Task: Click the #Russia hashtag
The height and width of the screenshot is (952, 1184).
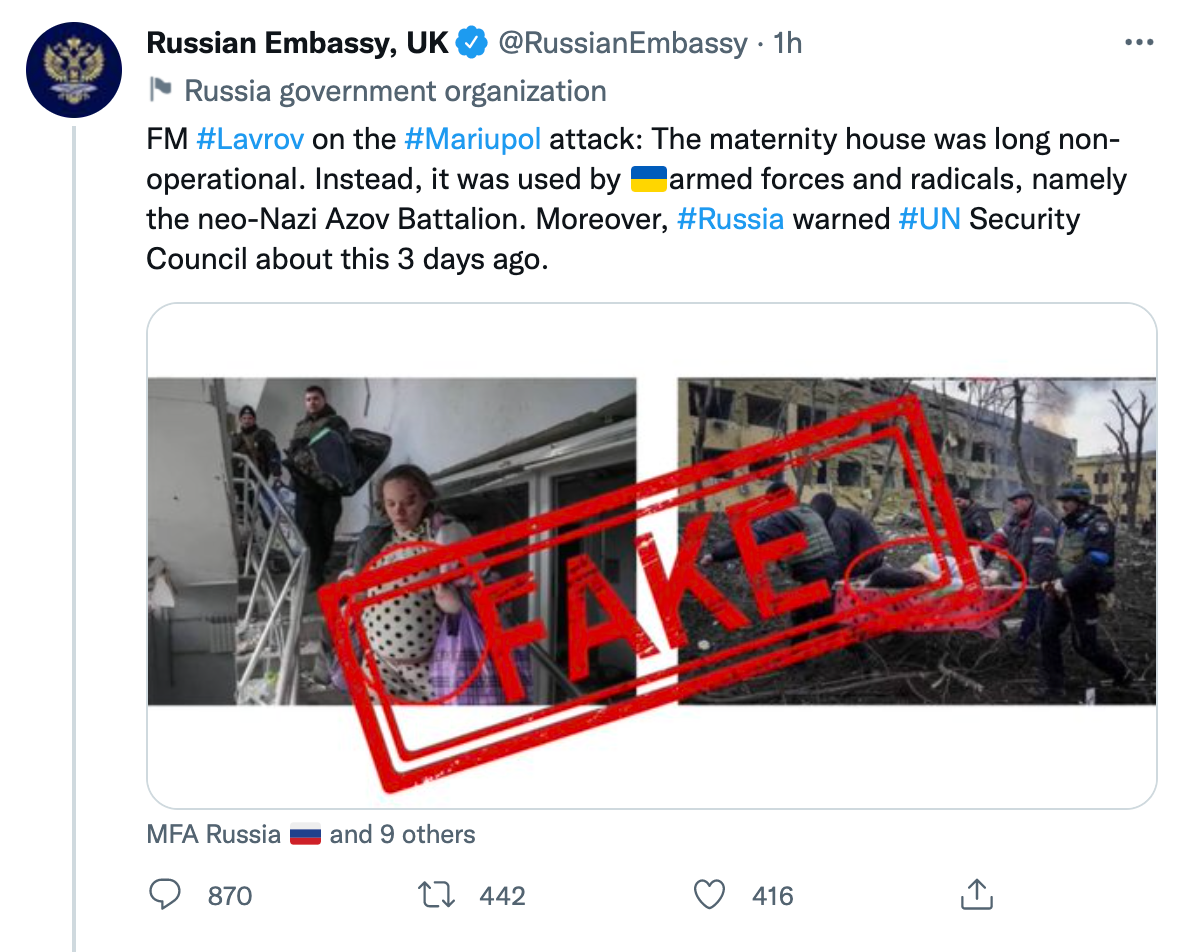Action: pyautogui.click(x=730, y=218)
